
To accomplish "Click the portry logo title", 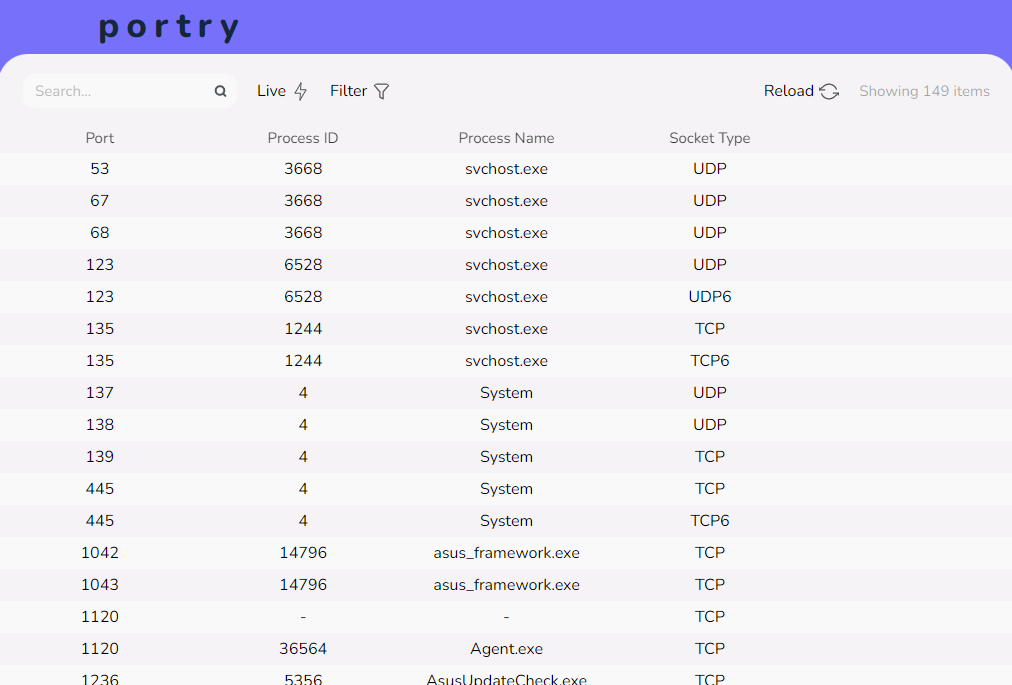I will [169, 27].
